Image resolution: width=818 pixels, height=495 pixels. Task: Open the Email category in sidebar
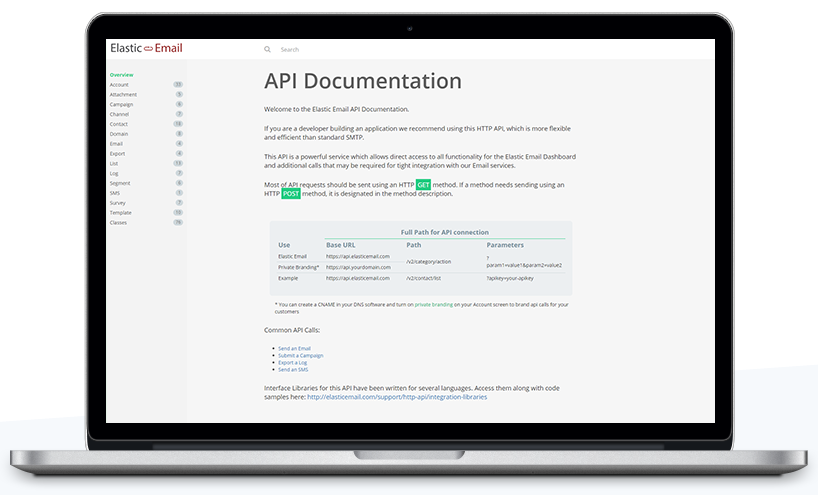pos(116,144)
